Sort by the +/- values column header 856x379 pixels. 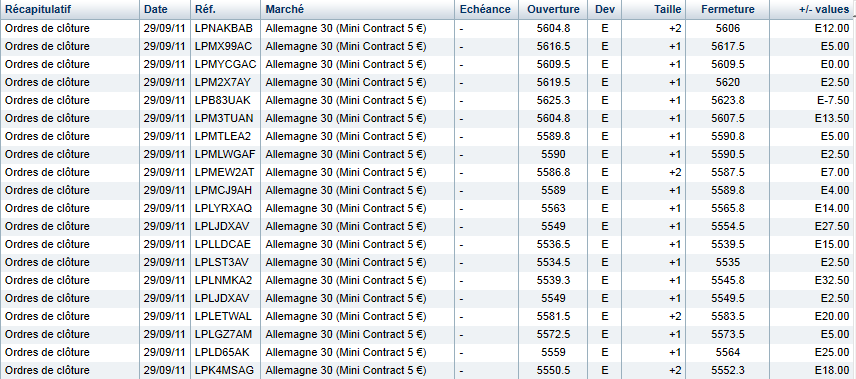click(813, 9)
